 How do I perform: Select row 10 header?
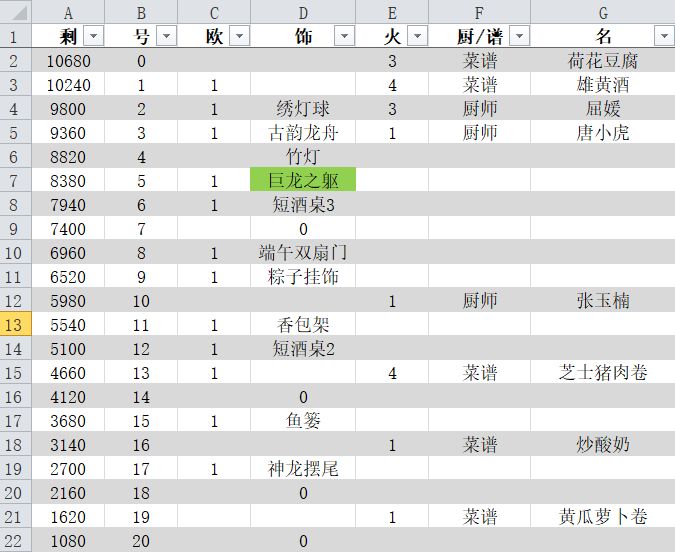coord(15,252)
